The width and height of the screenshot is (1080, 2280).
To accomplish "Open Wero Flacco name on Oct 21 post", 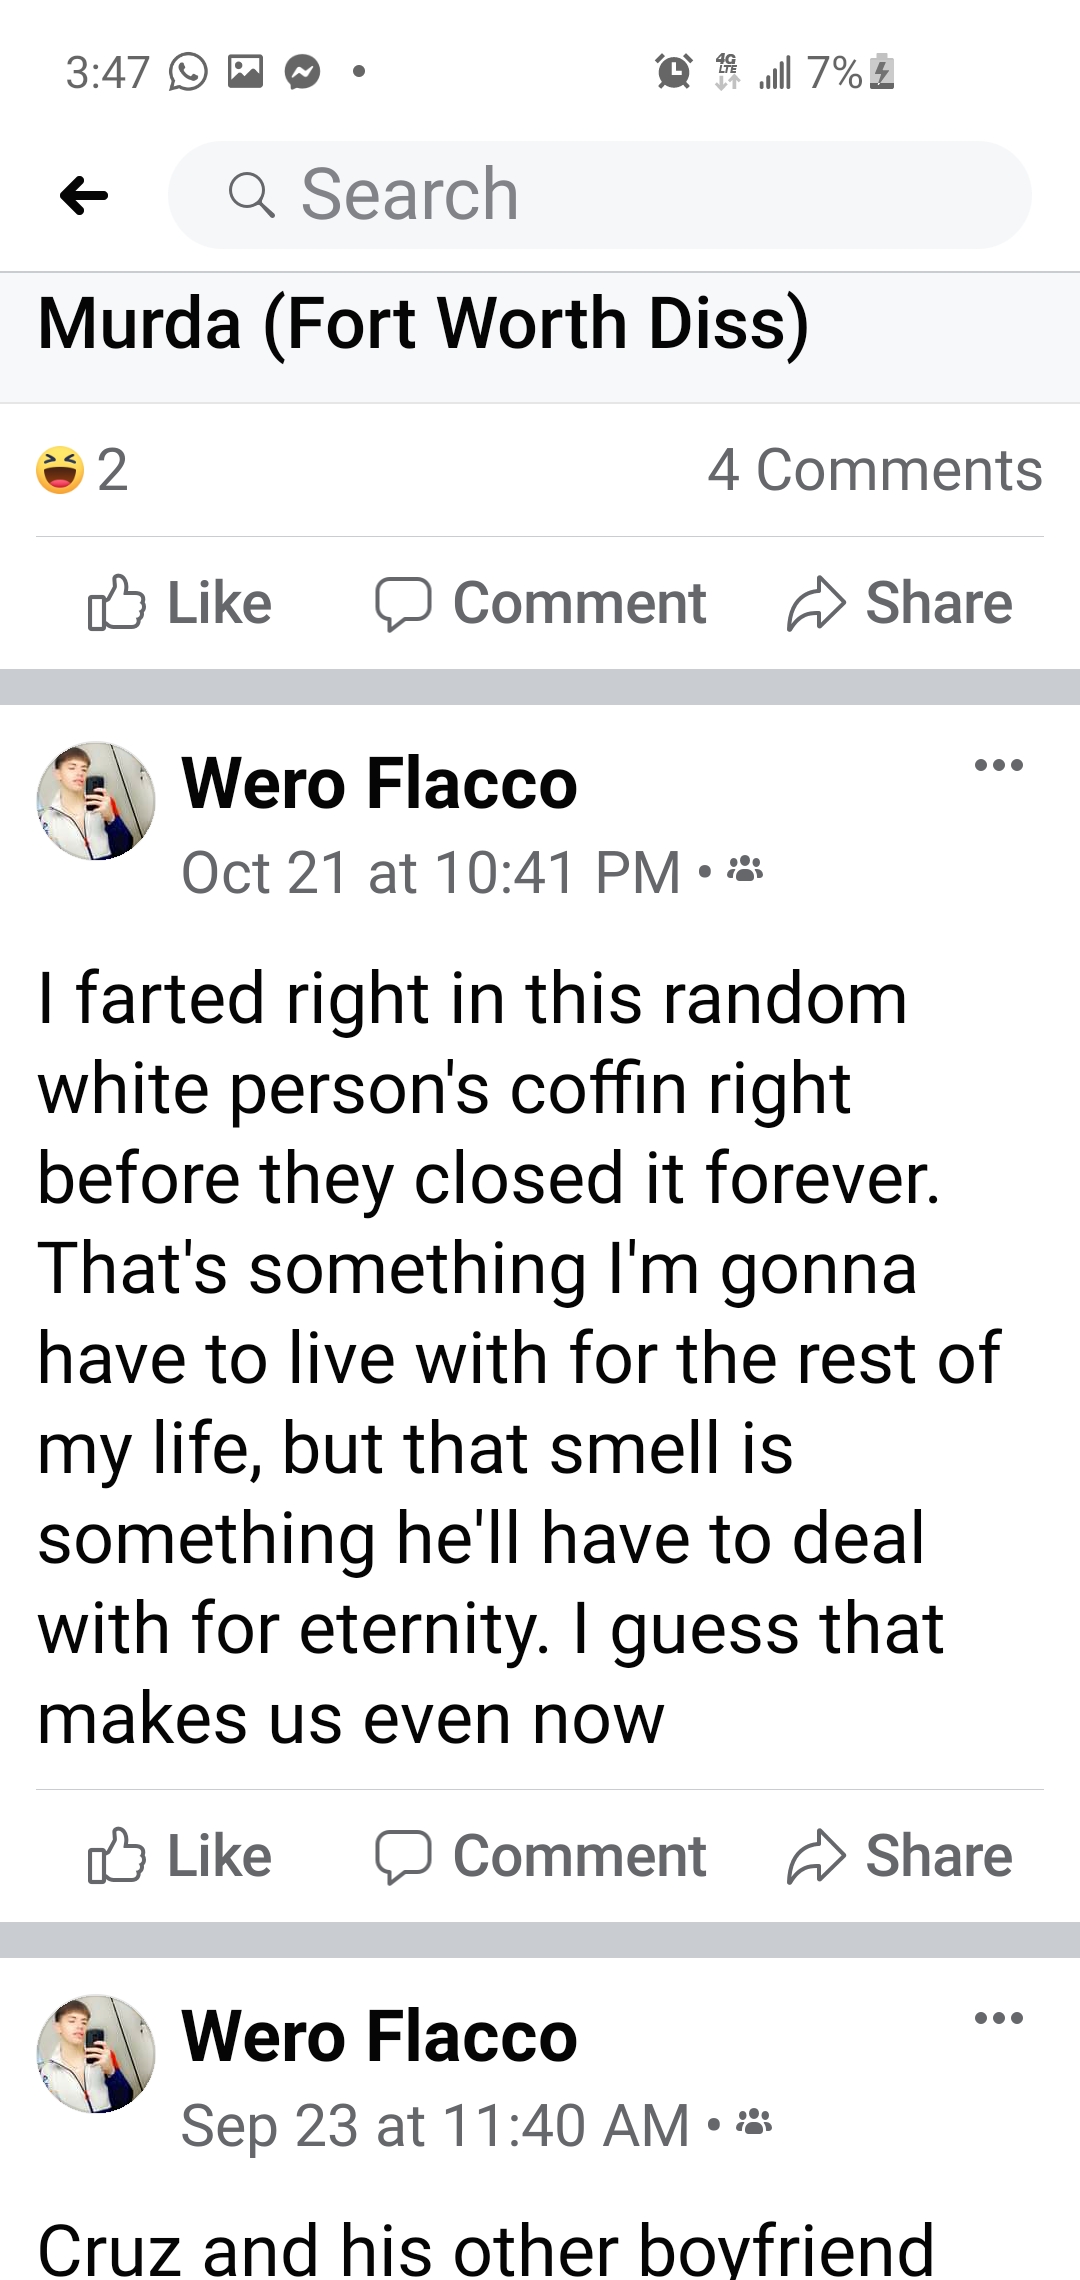I will [379, 783].
